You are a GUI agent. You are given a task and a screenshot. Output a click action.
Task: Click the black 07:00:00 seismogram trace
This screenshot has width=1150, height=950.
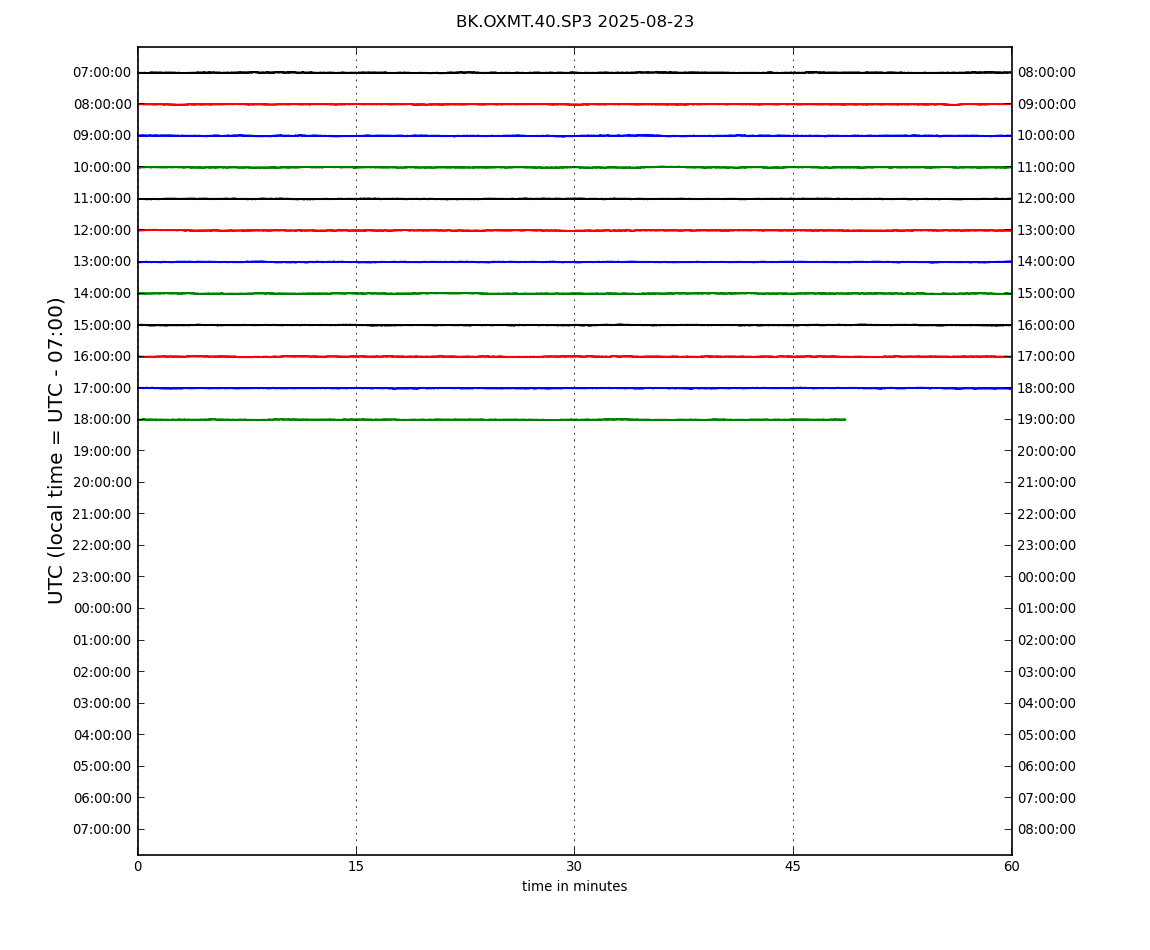pyautogui.click(x=574, y=73)
